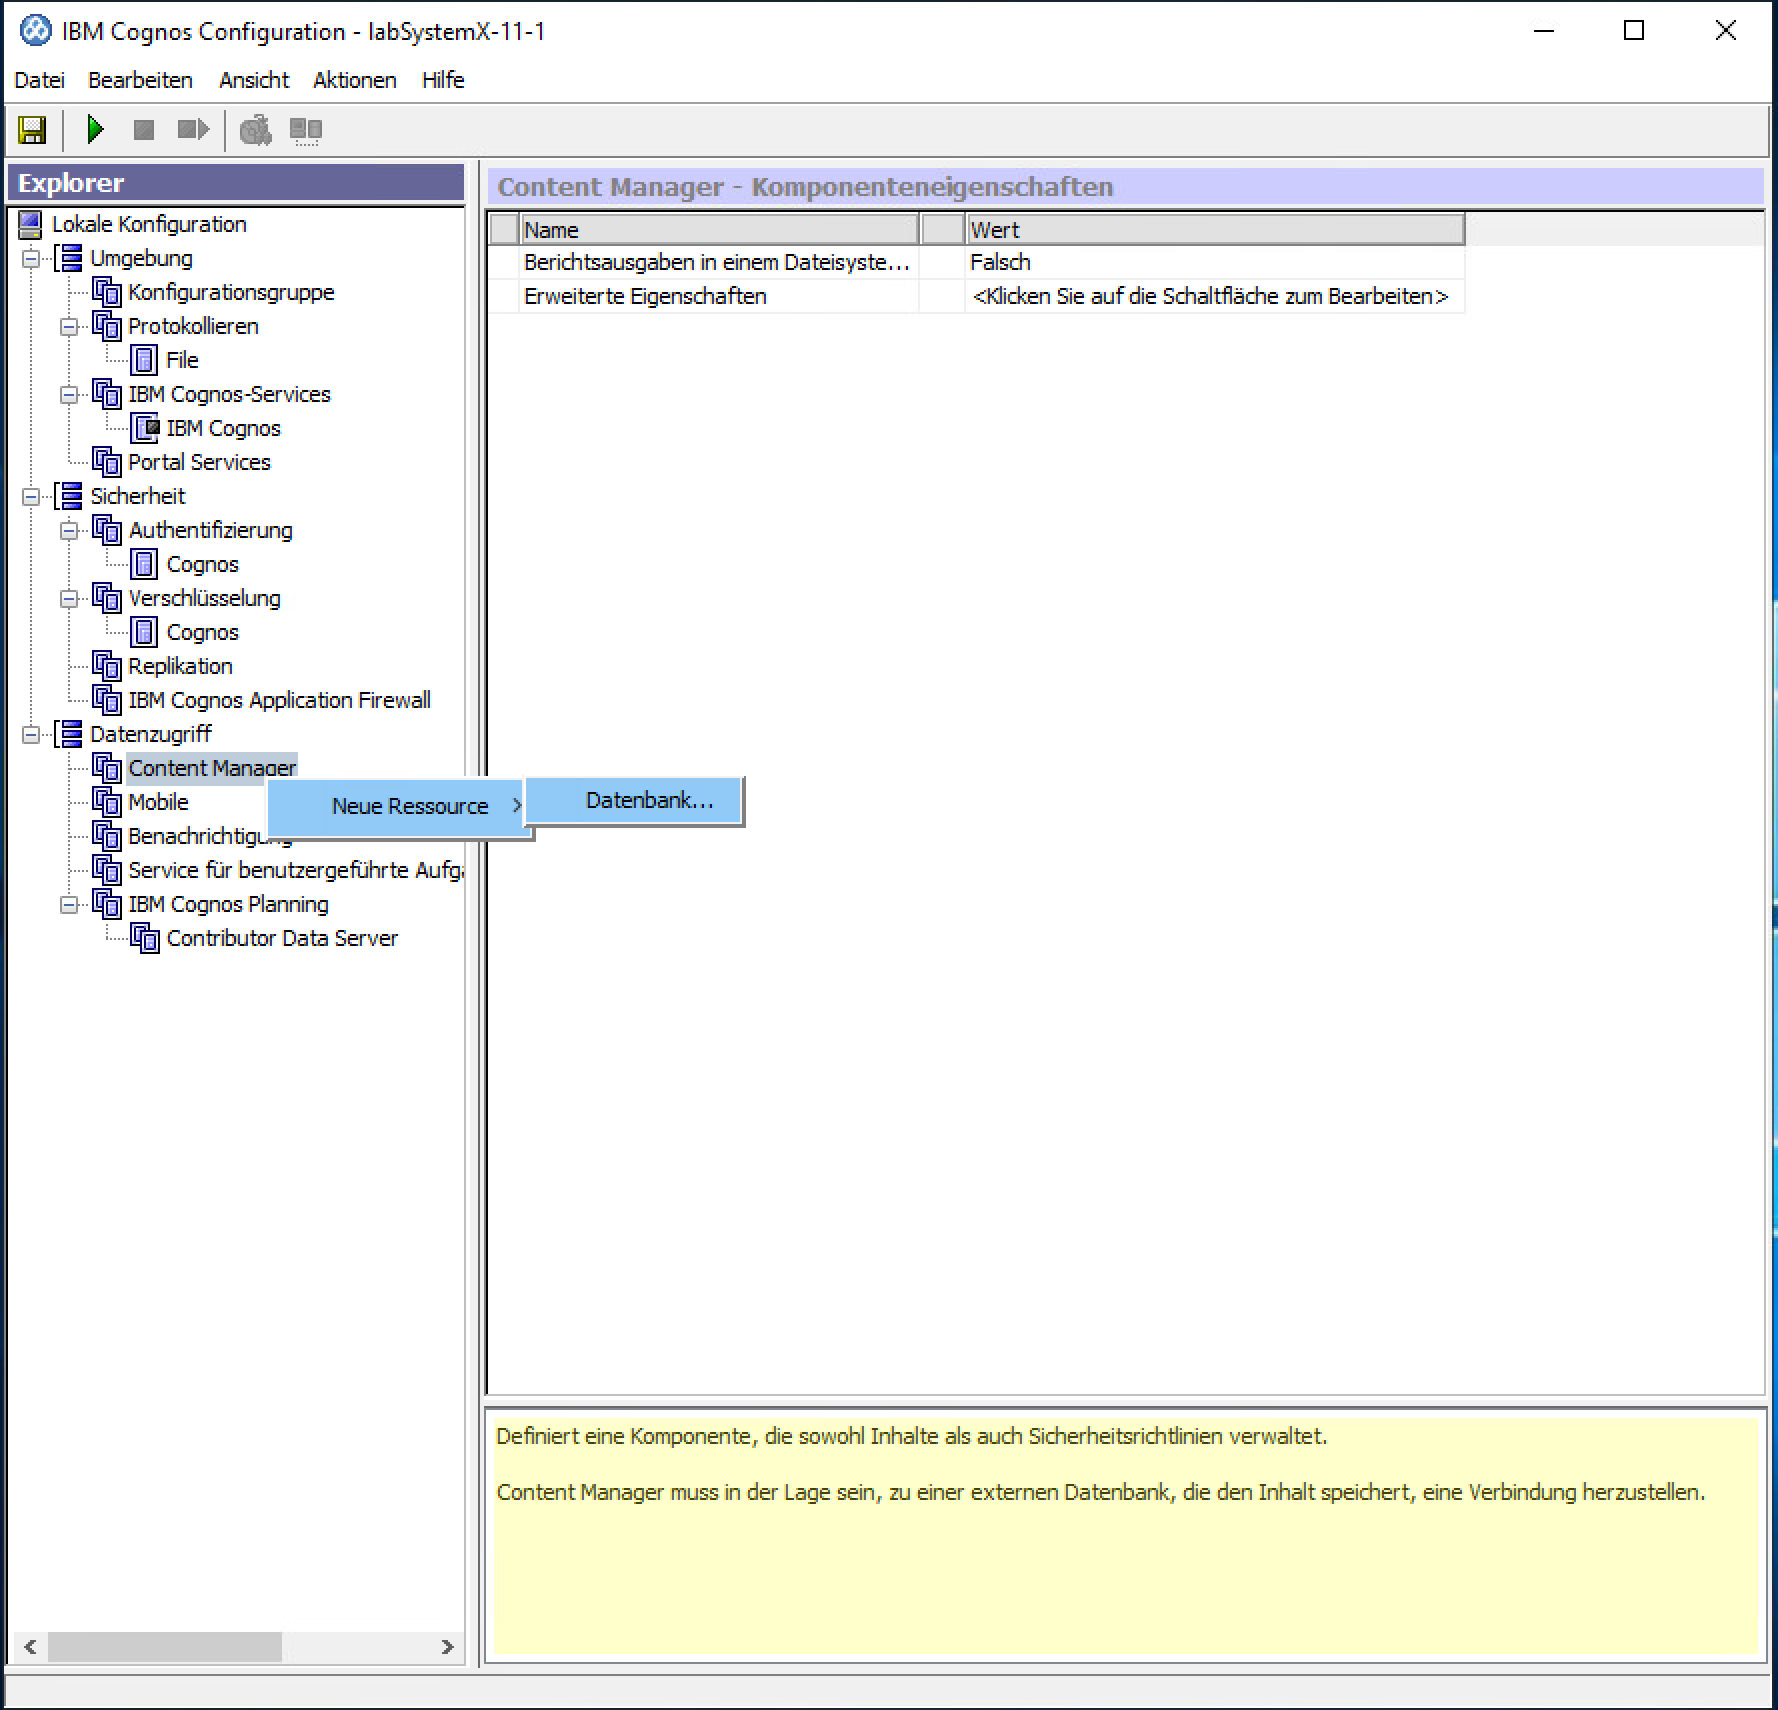The width and height of the screenshot is (1778, 1710).
Task: Open the Bearbeiten menu
Action: tap(140, 80)
